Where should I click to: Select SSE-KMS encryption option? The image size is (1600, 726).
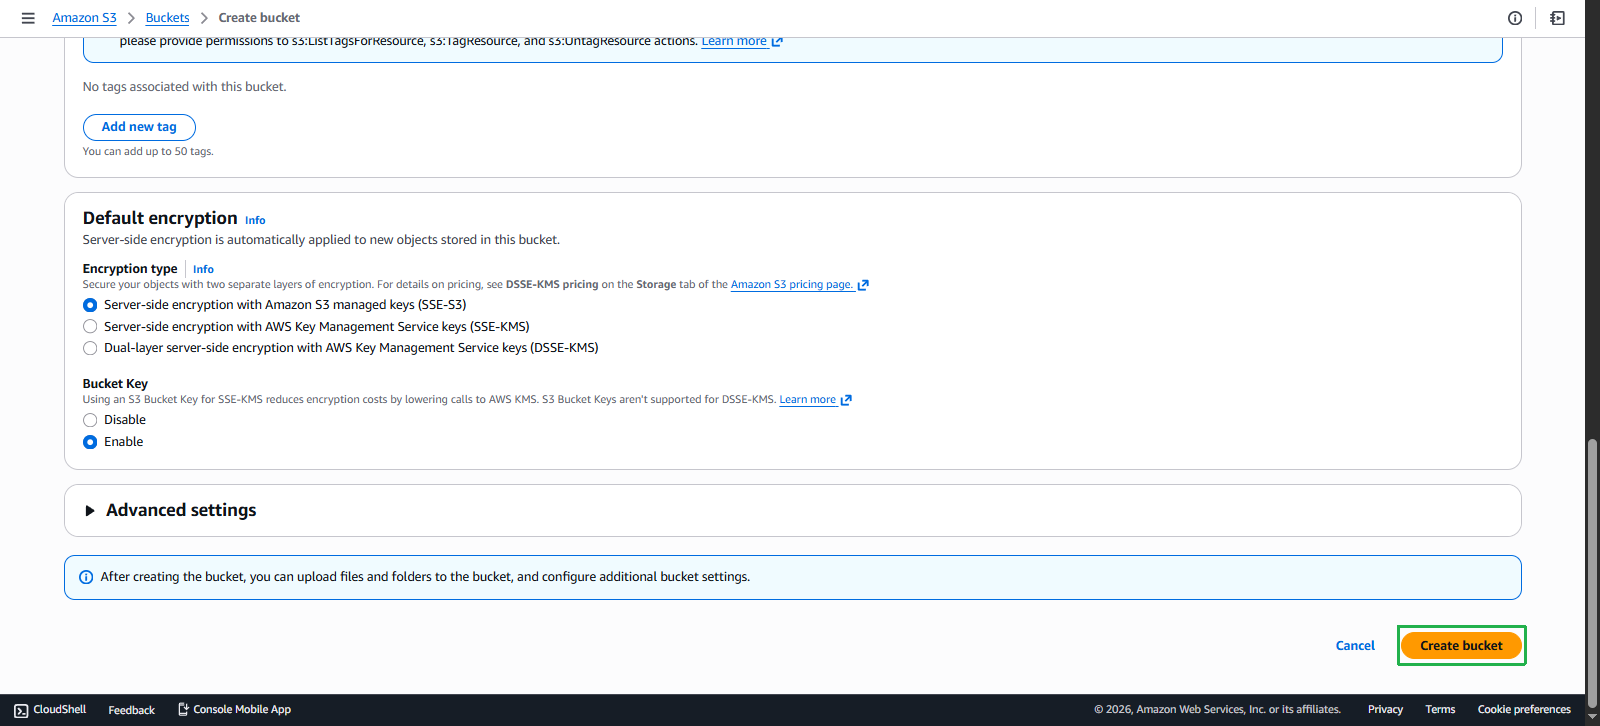coord(90,327)
